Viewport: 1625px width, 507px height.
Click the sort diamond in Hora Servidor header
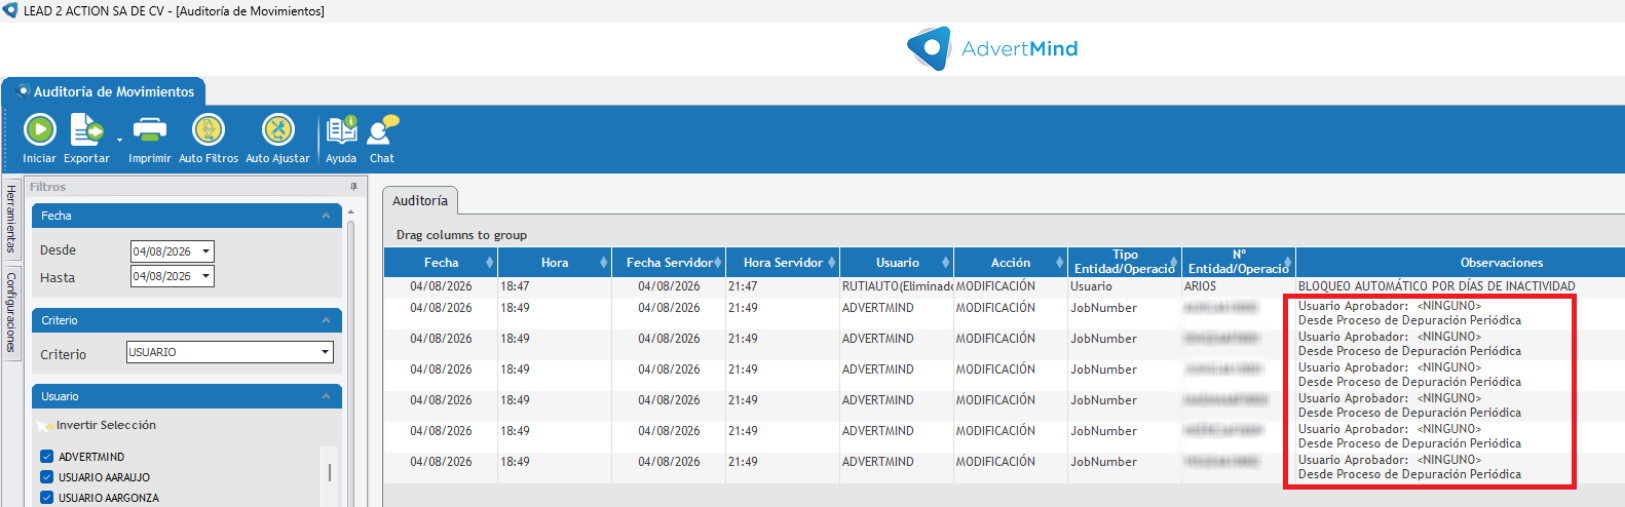tap(832, 262)
